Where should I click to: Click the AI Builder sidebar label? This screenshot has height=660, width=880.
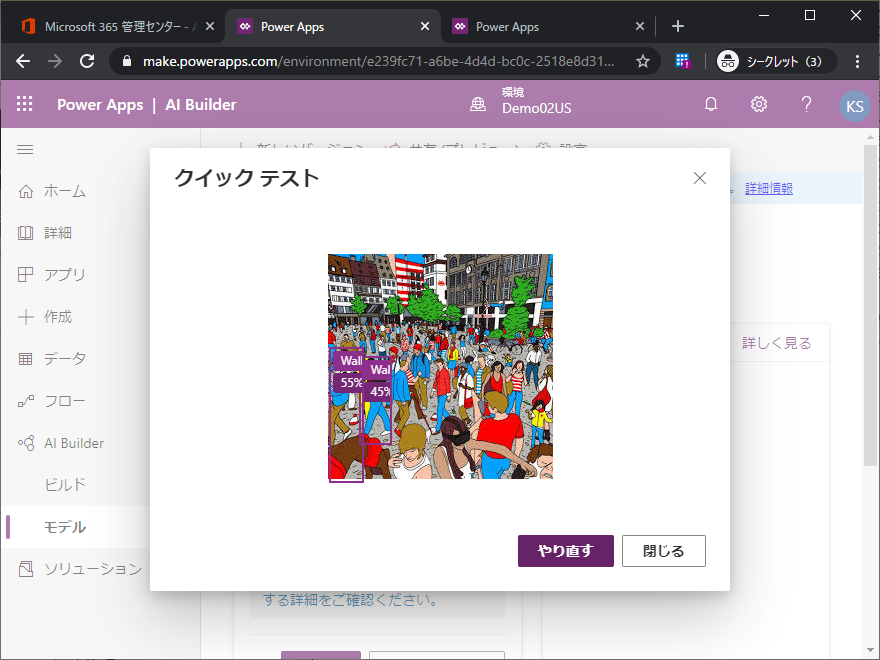coord(74,443)
